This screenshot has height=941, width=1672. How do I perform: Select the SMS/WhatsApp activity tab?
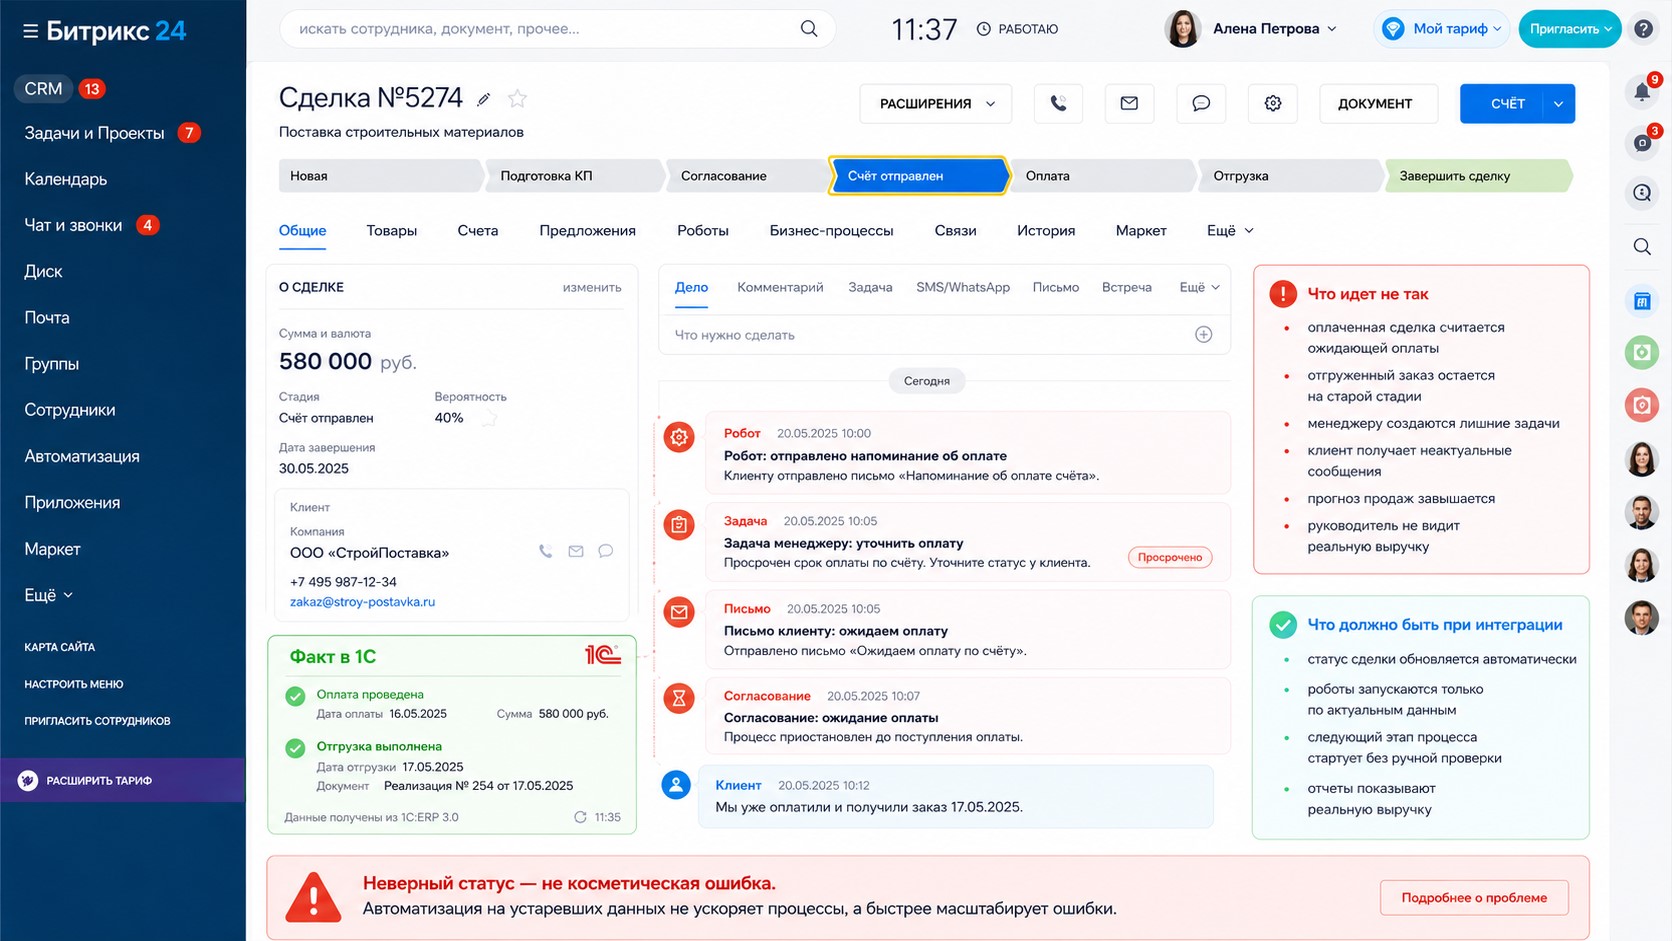click(x=963, y=287)
